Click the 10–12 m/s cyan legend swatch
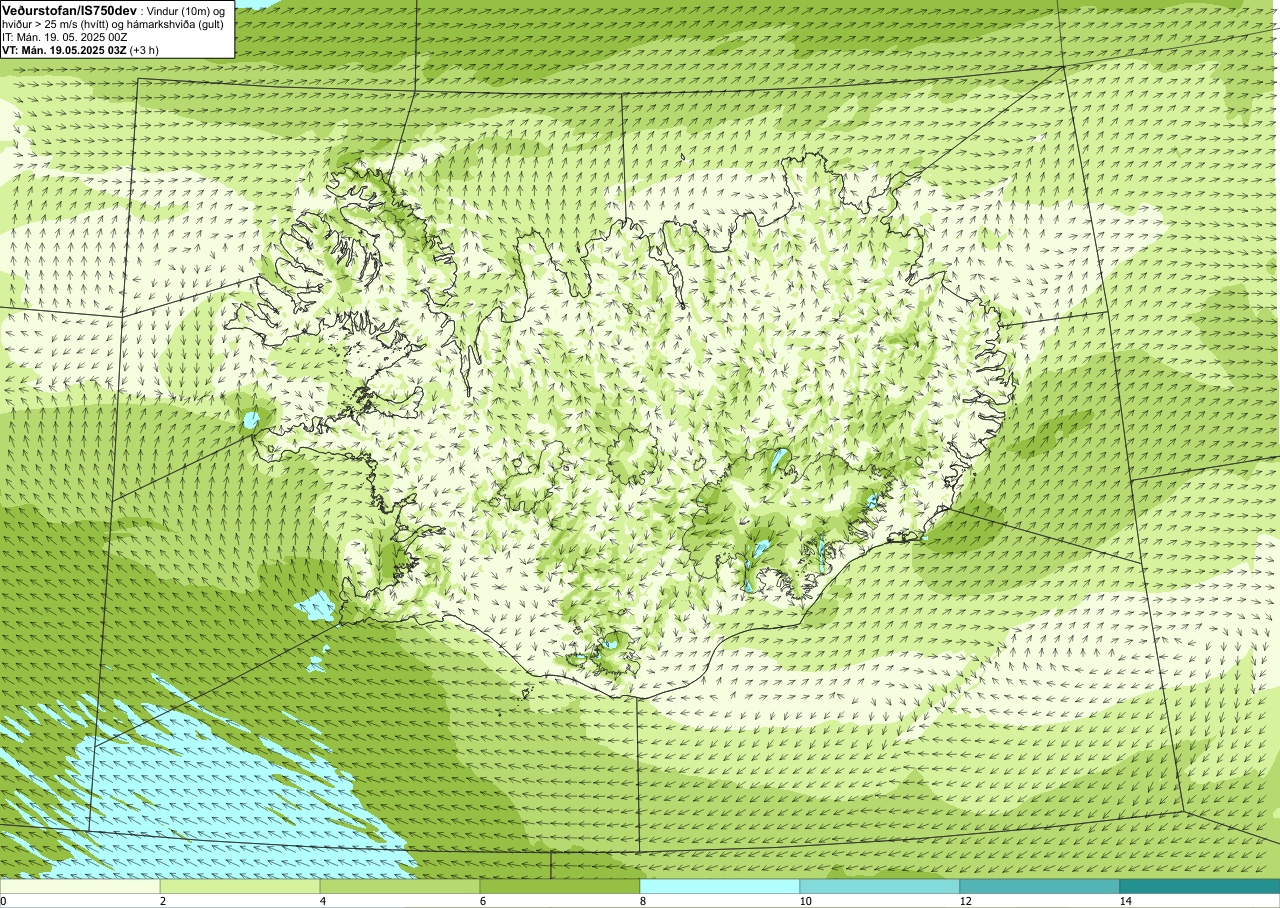The width and height of the screenshot is (1280, 908). click(x=880, y=886)
